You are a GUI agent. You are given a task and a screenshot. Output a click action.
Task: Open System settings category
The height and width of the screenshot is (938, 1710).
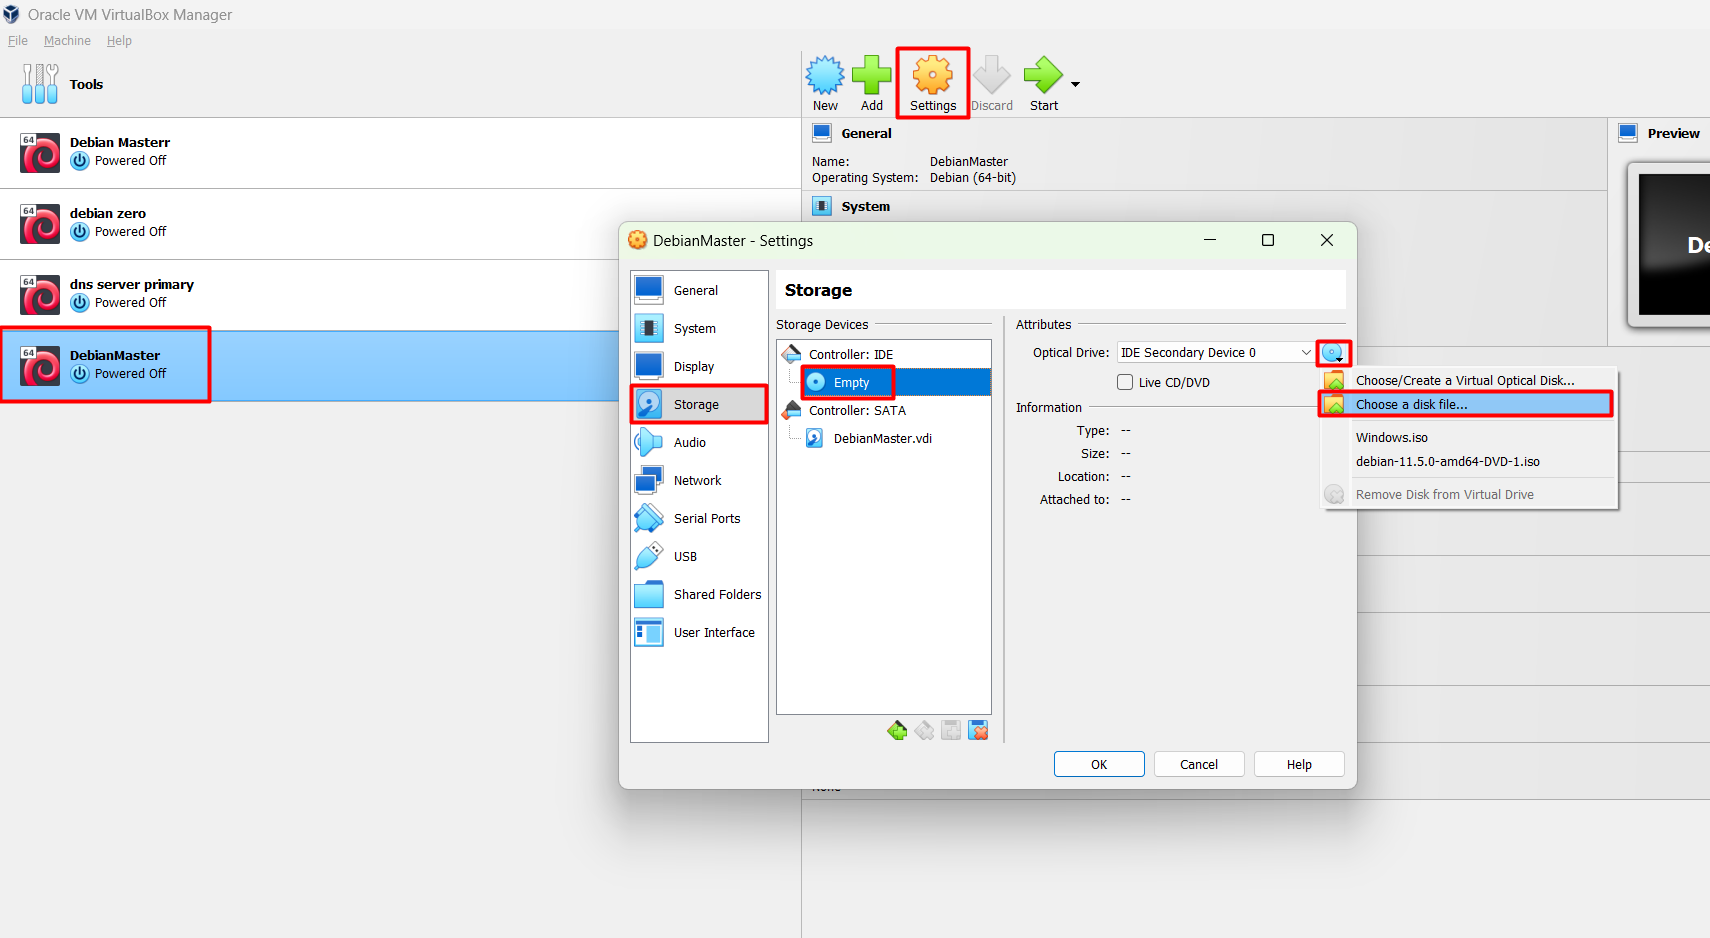(x=699, y=328)
